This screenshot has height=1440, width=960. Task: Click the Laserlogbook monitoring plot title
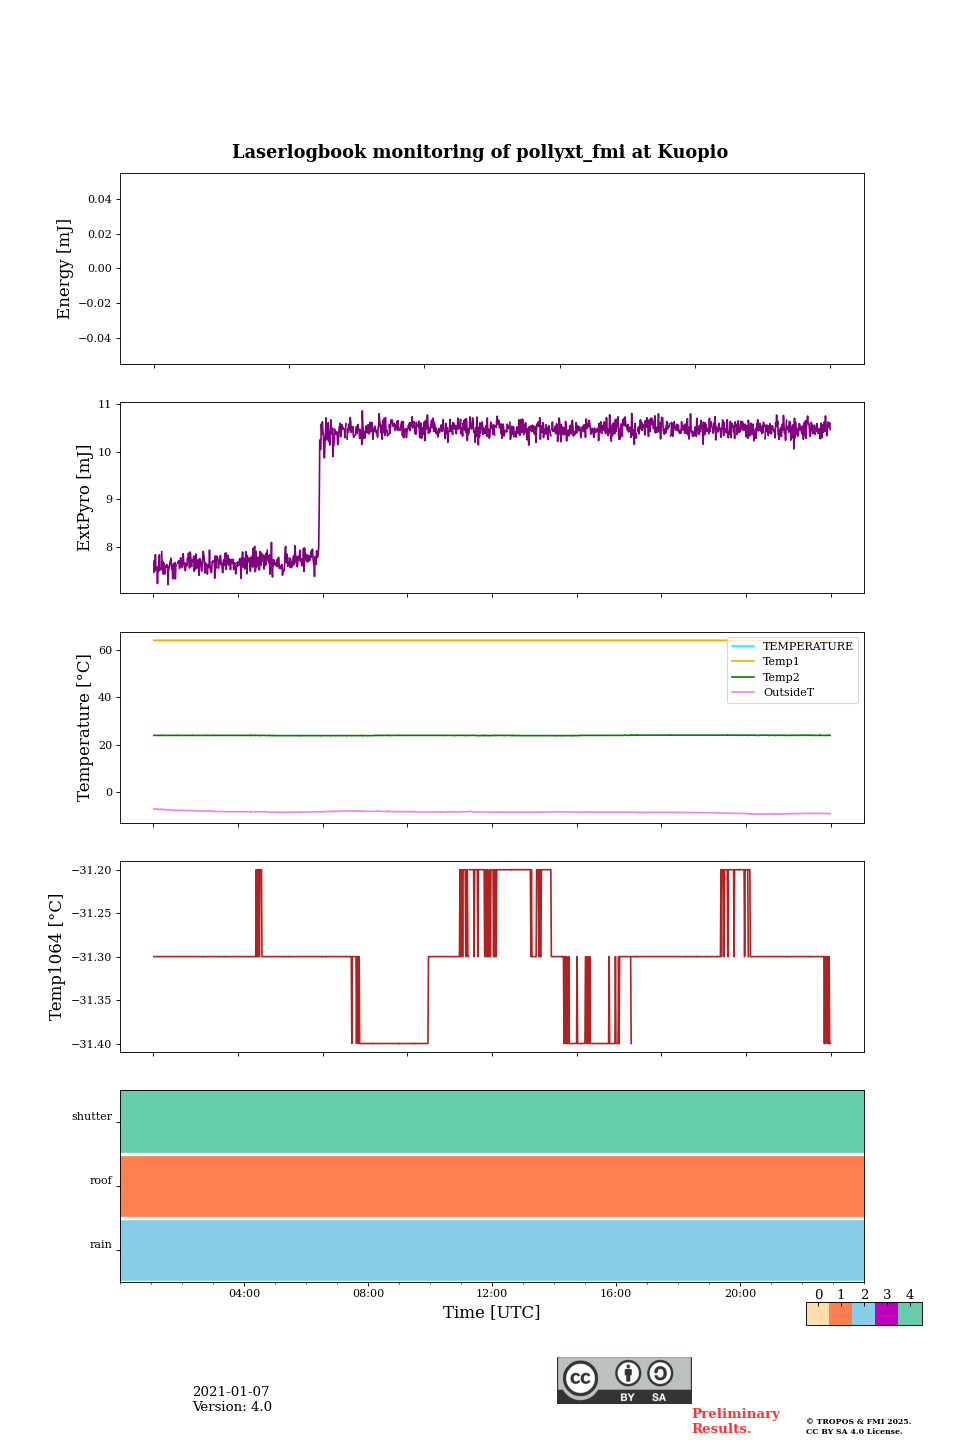point(480,152)
